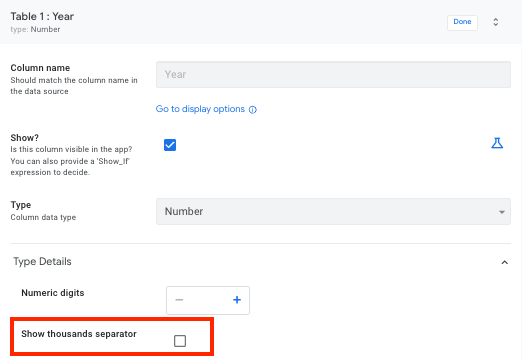The image size is (522, 360).
Task: Click the Table 1 : Year heading
Action: [42, 16]
